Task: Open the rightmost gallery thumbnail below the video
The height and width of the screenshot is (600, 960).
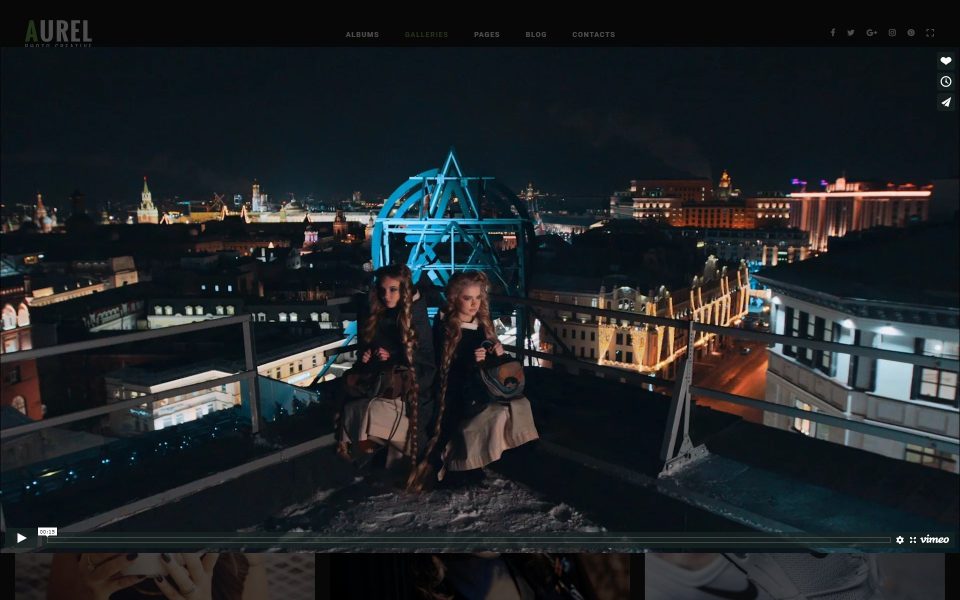Action: pyautogui.click(x=800, y=580)
